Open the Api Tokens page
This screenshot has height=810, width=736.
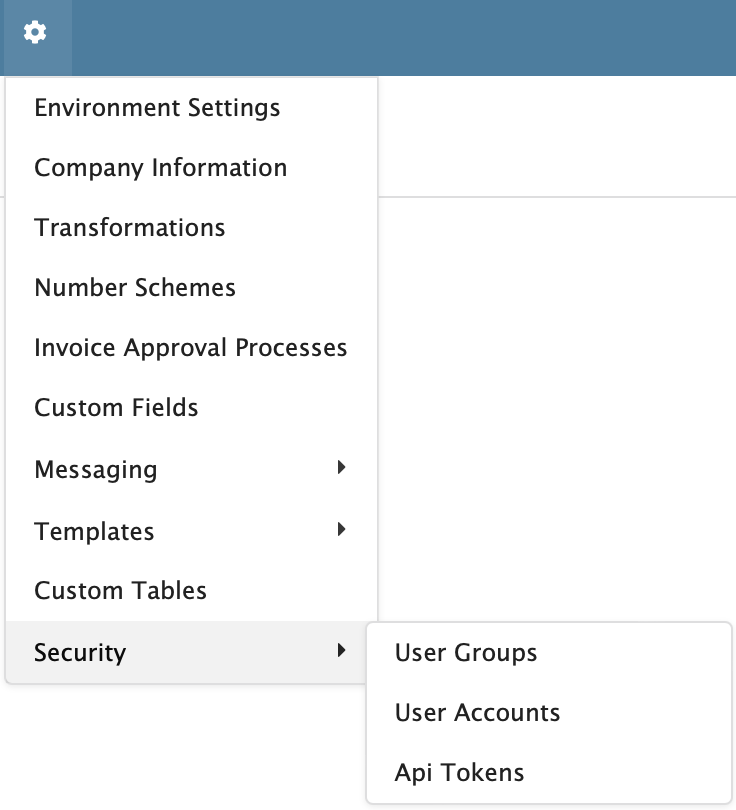459,772
